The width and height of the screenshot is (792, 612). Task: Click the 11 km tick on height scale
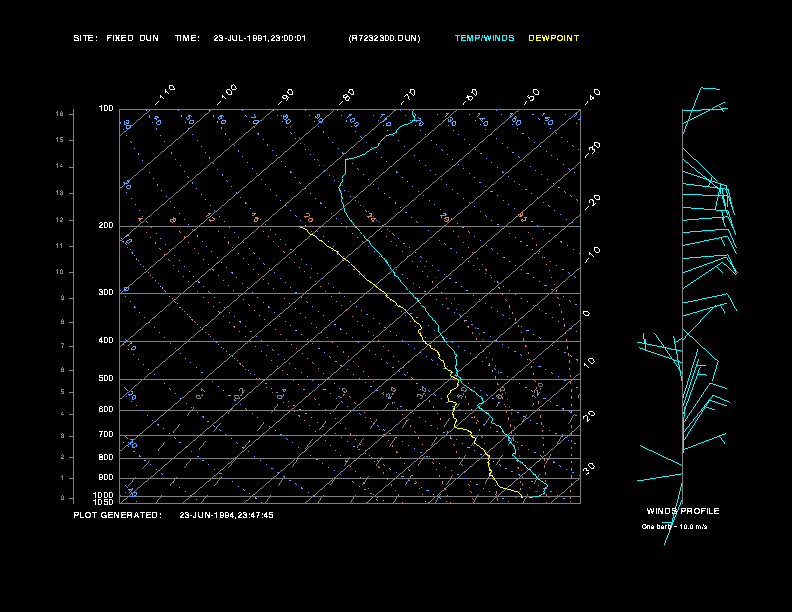(x=60, y=246)
